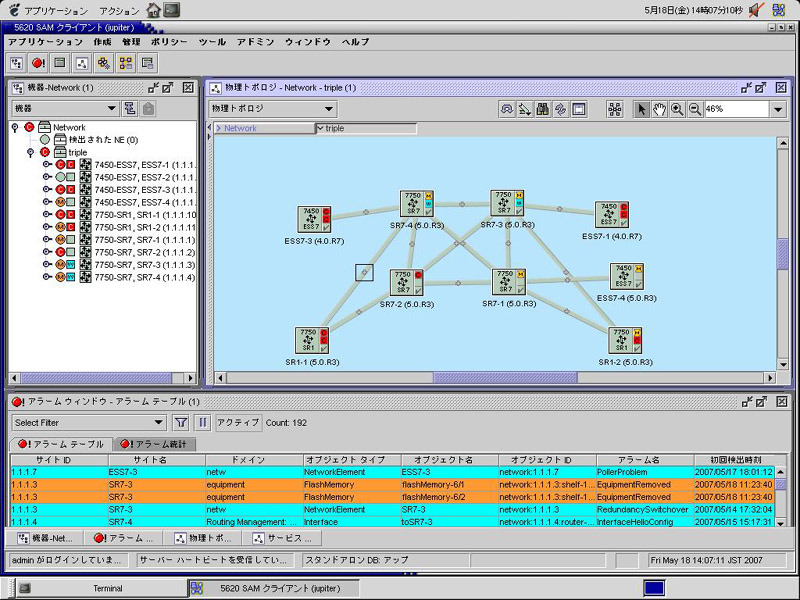Open the アプリケーション application menu

[45, 42]
